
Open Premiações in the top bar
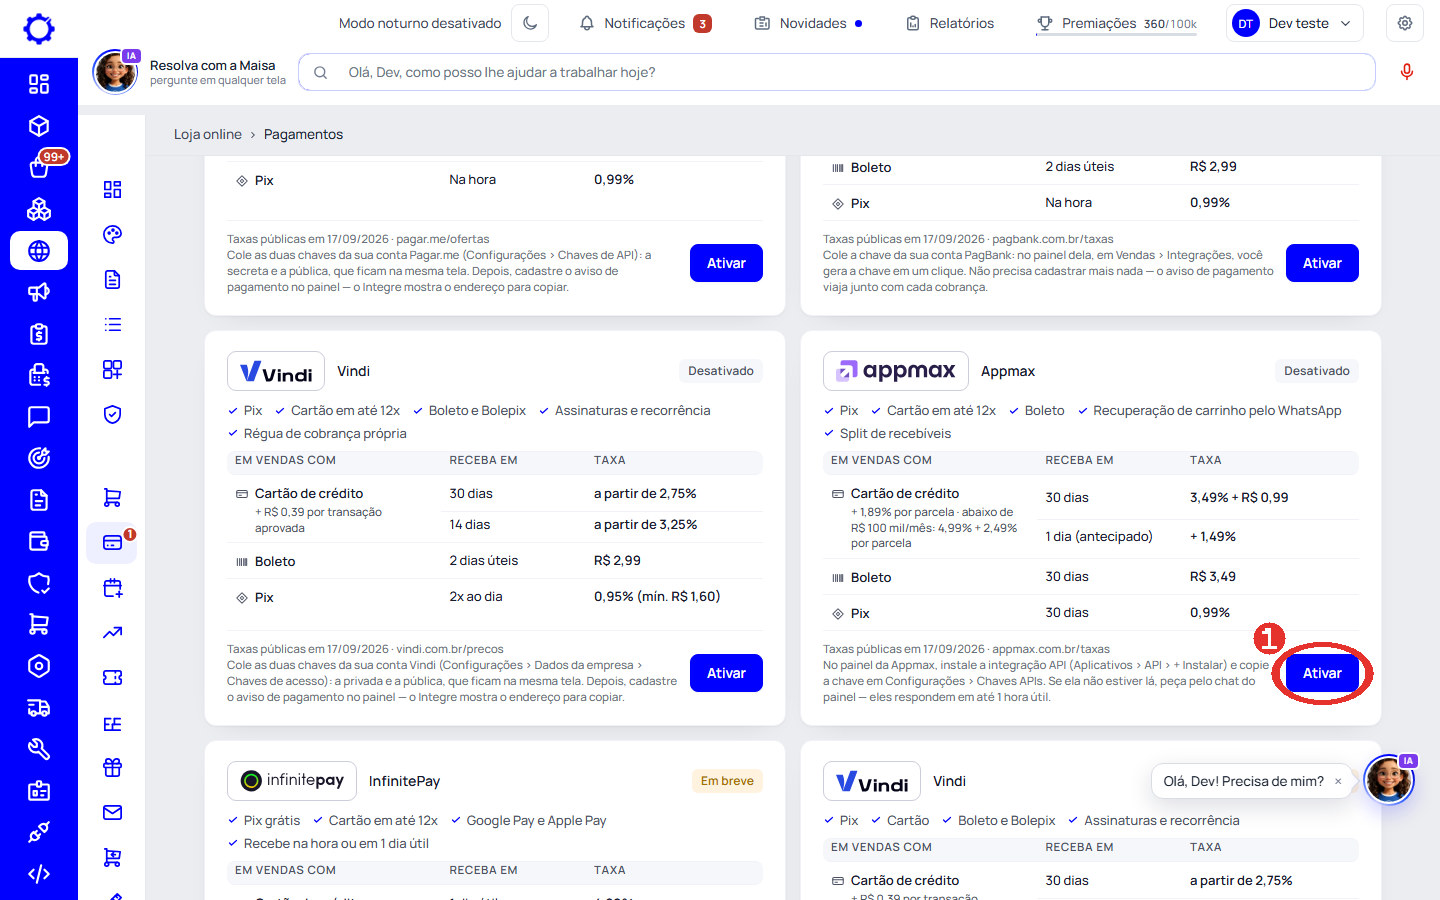(1116, 23)
